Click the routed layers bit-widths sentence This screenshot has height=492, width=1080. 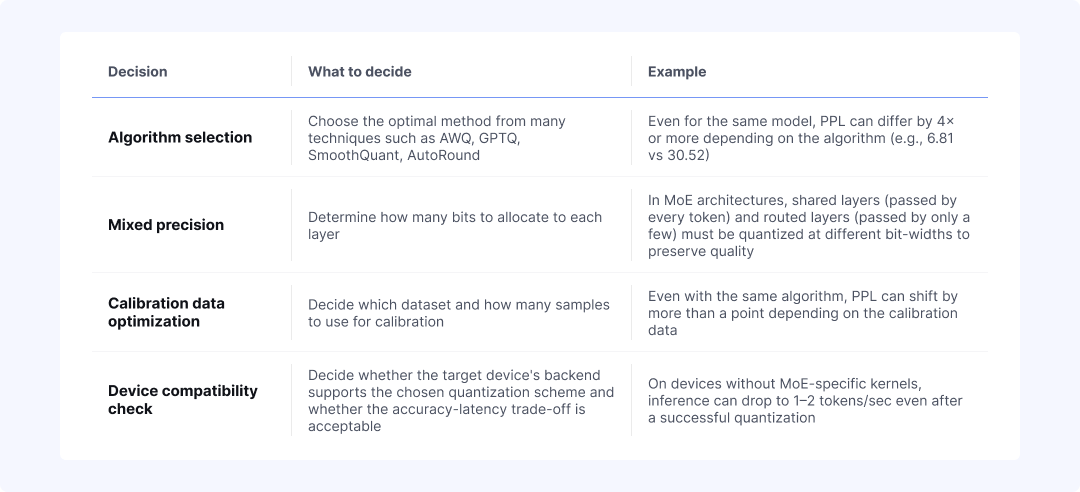(x=809, y=225)
